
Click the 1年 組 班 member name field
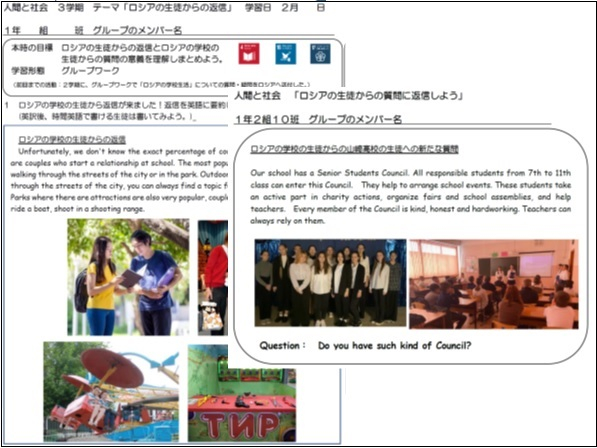[93, 30]
